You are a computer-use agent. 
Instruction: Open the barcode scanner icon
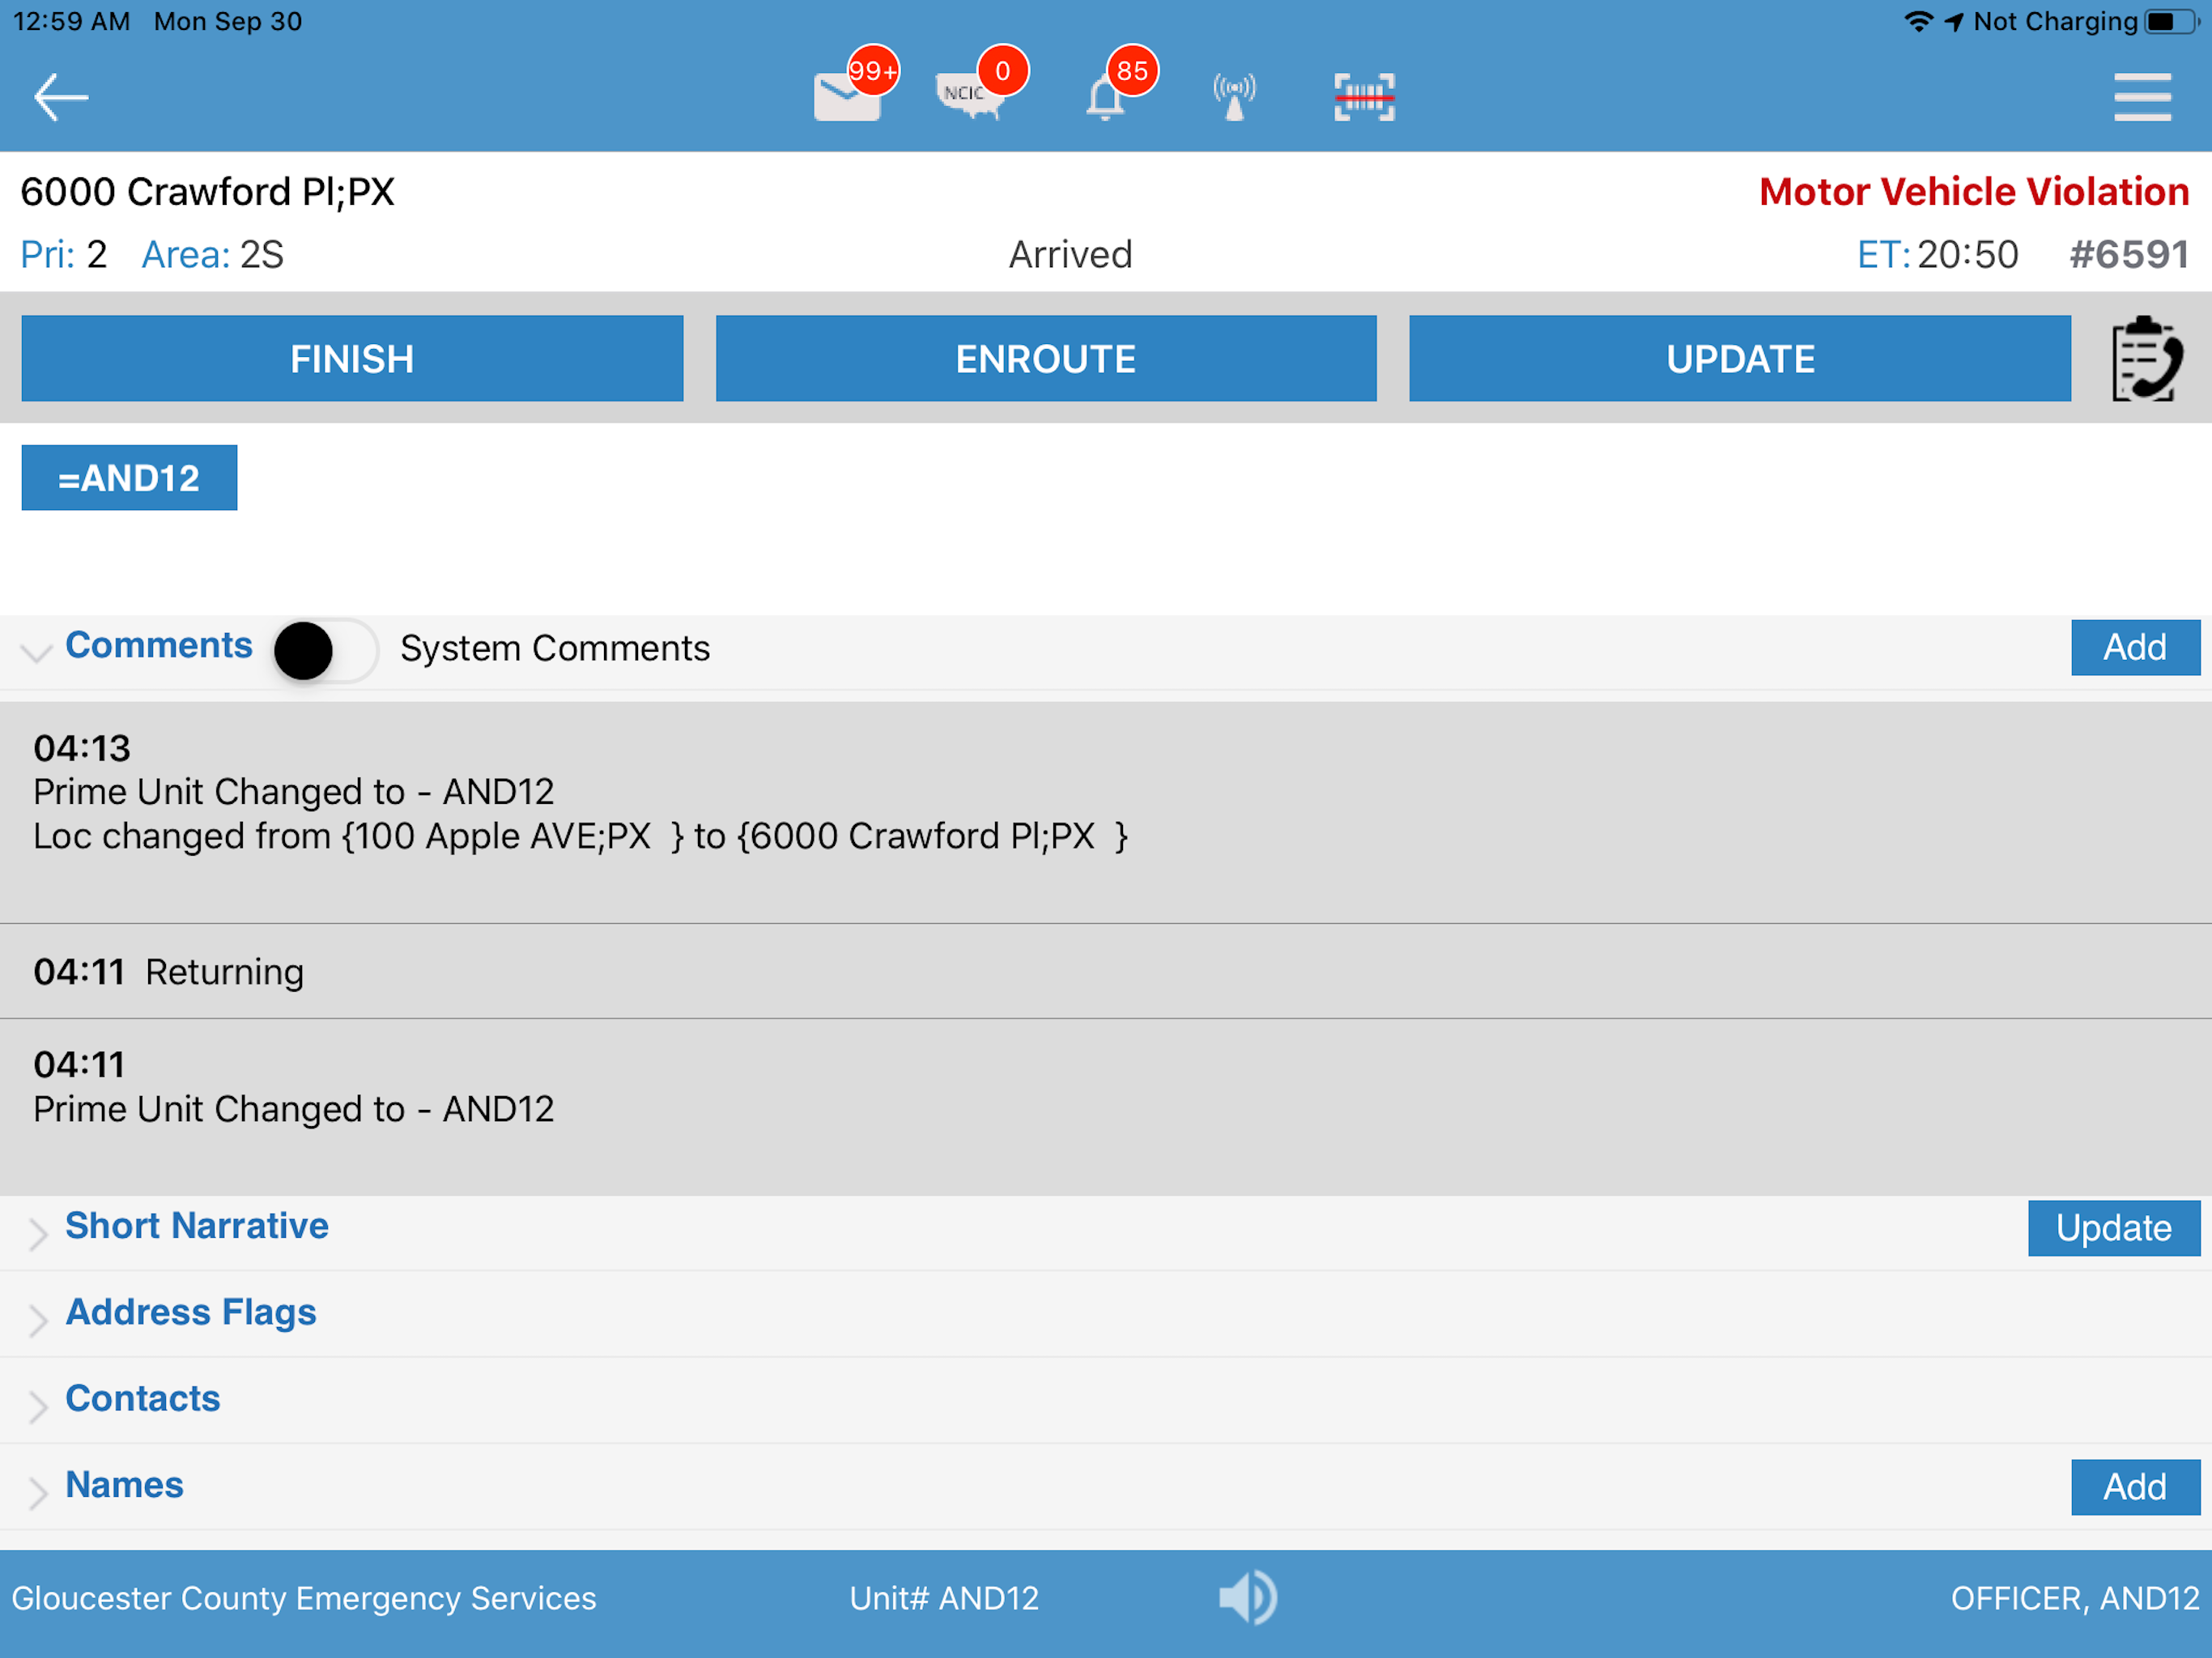pyautogui.click(x=1364, y=97)
